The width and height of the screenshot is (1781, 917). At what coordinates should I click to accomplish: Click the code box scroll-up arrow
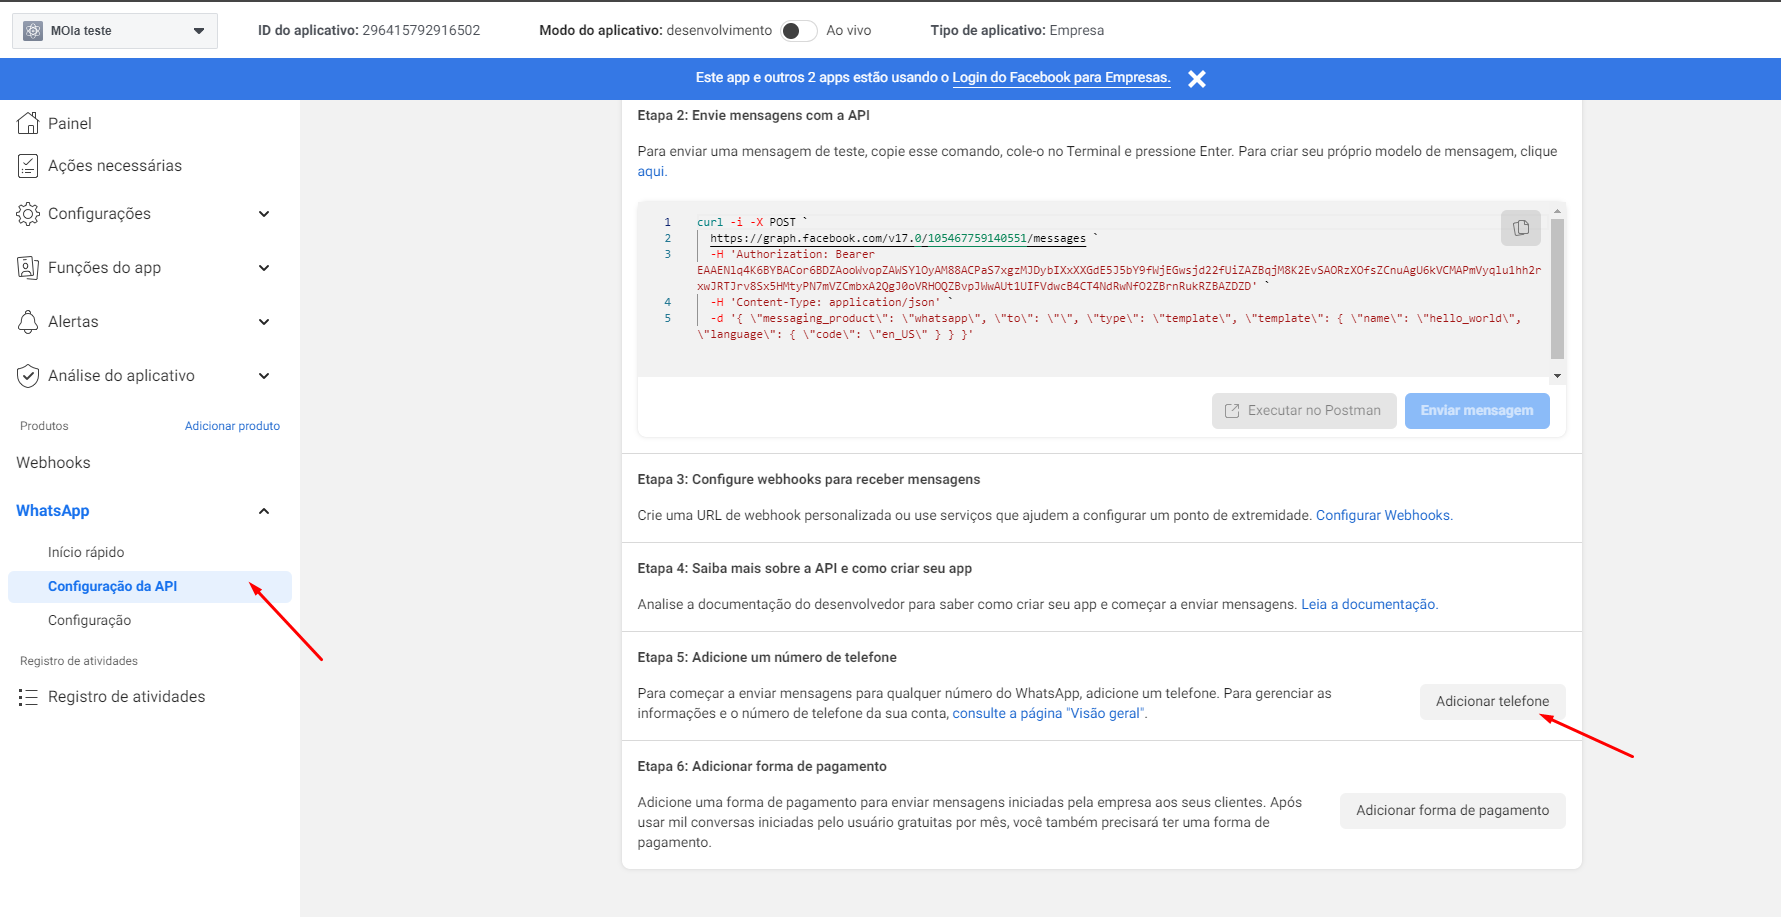[1557, 211]
